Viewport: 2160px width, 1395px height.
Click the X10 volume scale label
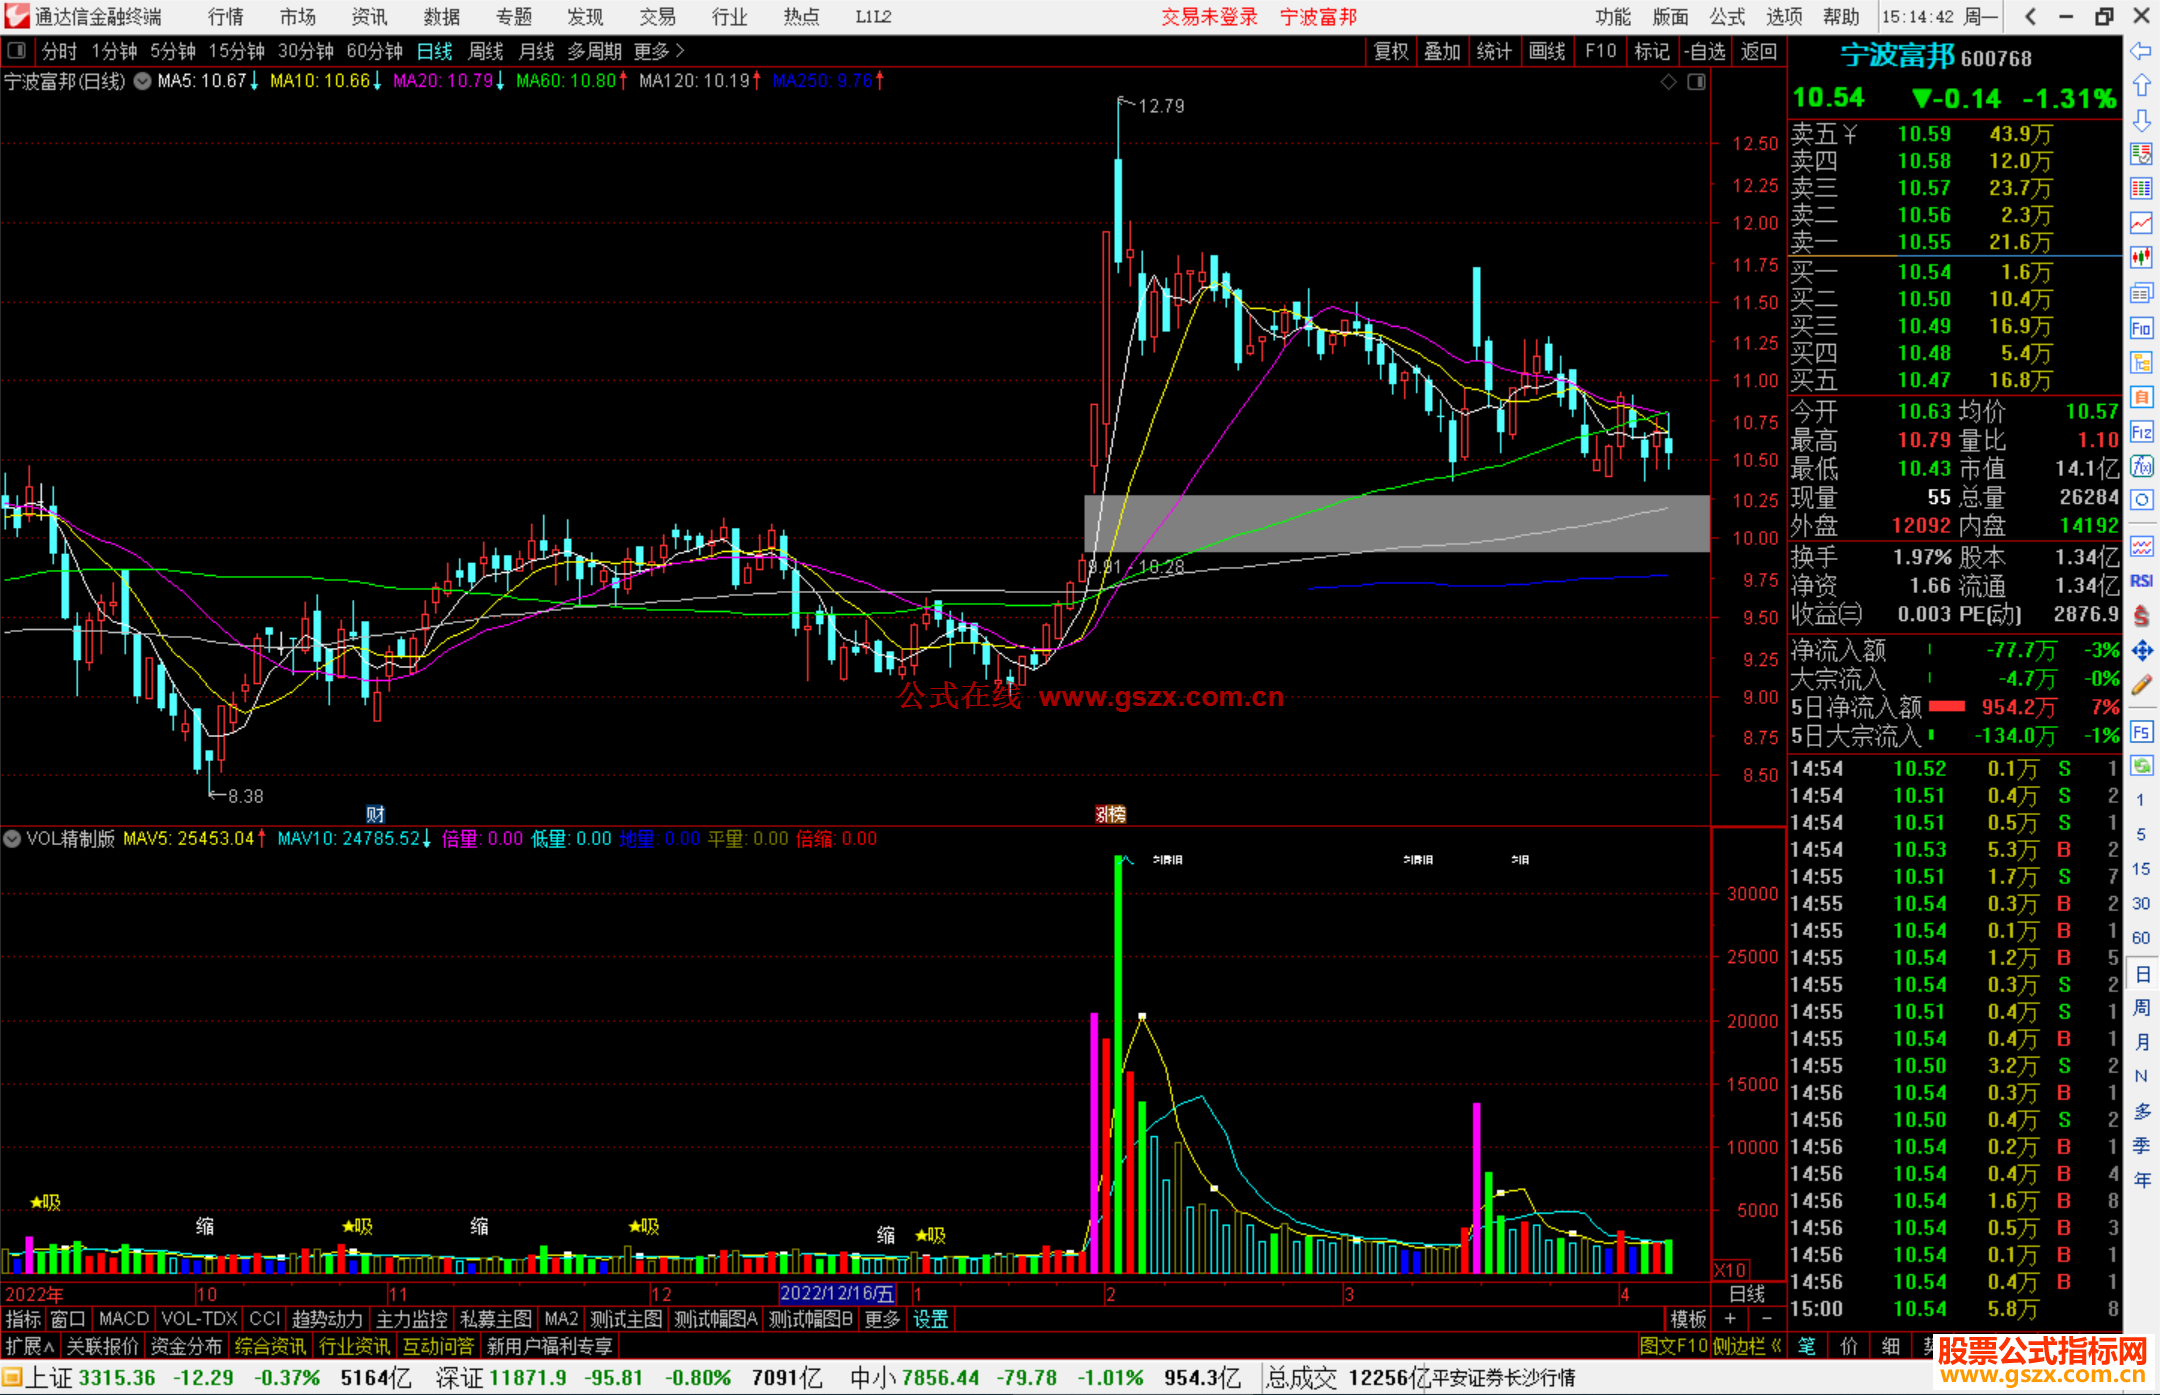click(1731, 1269)
